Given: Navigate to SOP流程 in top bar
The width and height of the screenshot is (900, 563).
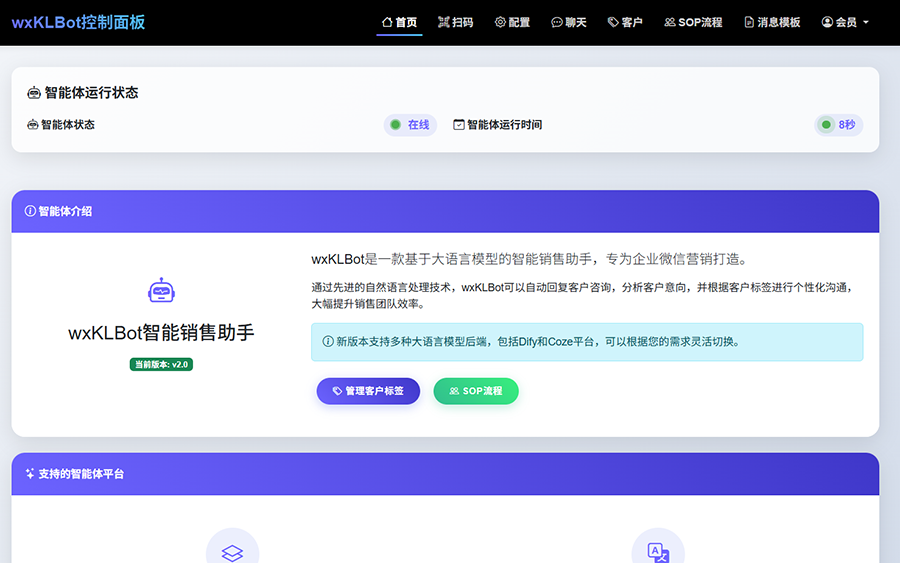Looking at the screenshot, I should pos(693,22).
